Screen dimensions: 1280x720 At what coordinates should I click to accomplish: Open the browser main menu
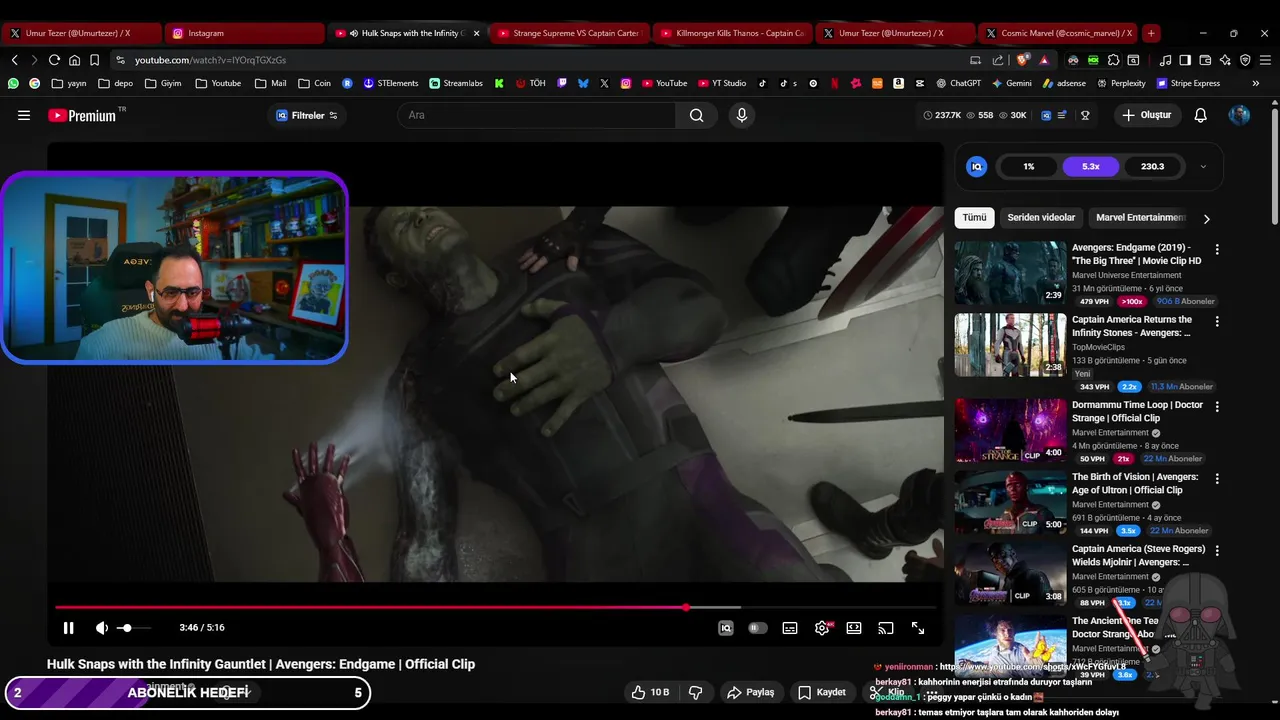click(x=1265, y=60)
